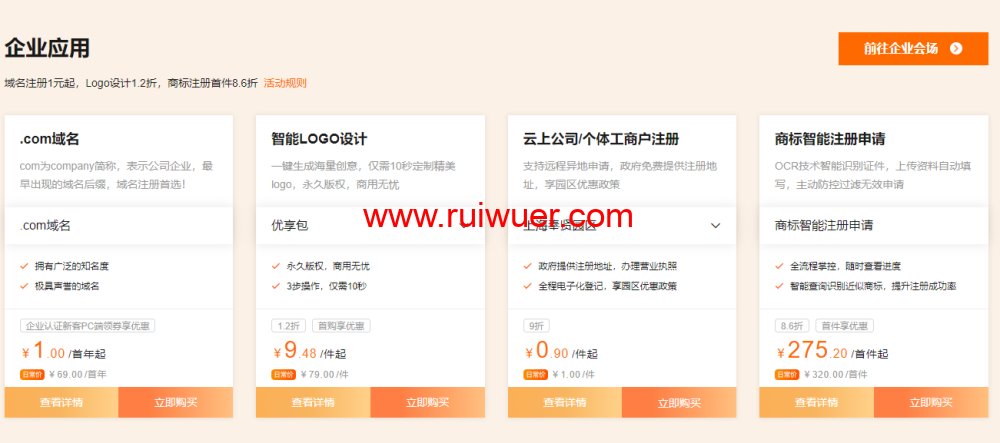Expand the 上海奉贤园区 dropdown chevron

pyautogui.click(x=715, y=226)
